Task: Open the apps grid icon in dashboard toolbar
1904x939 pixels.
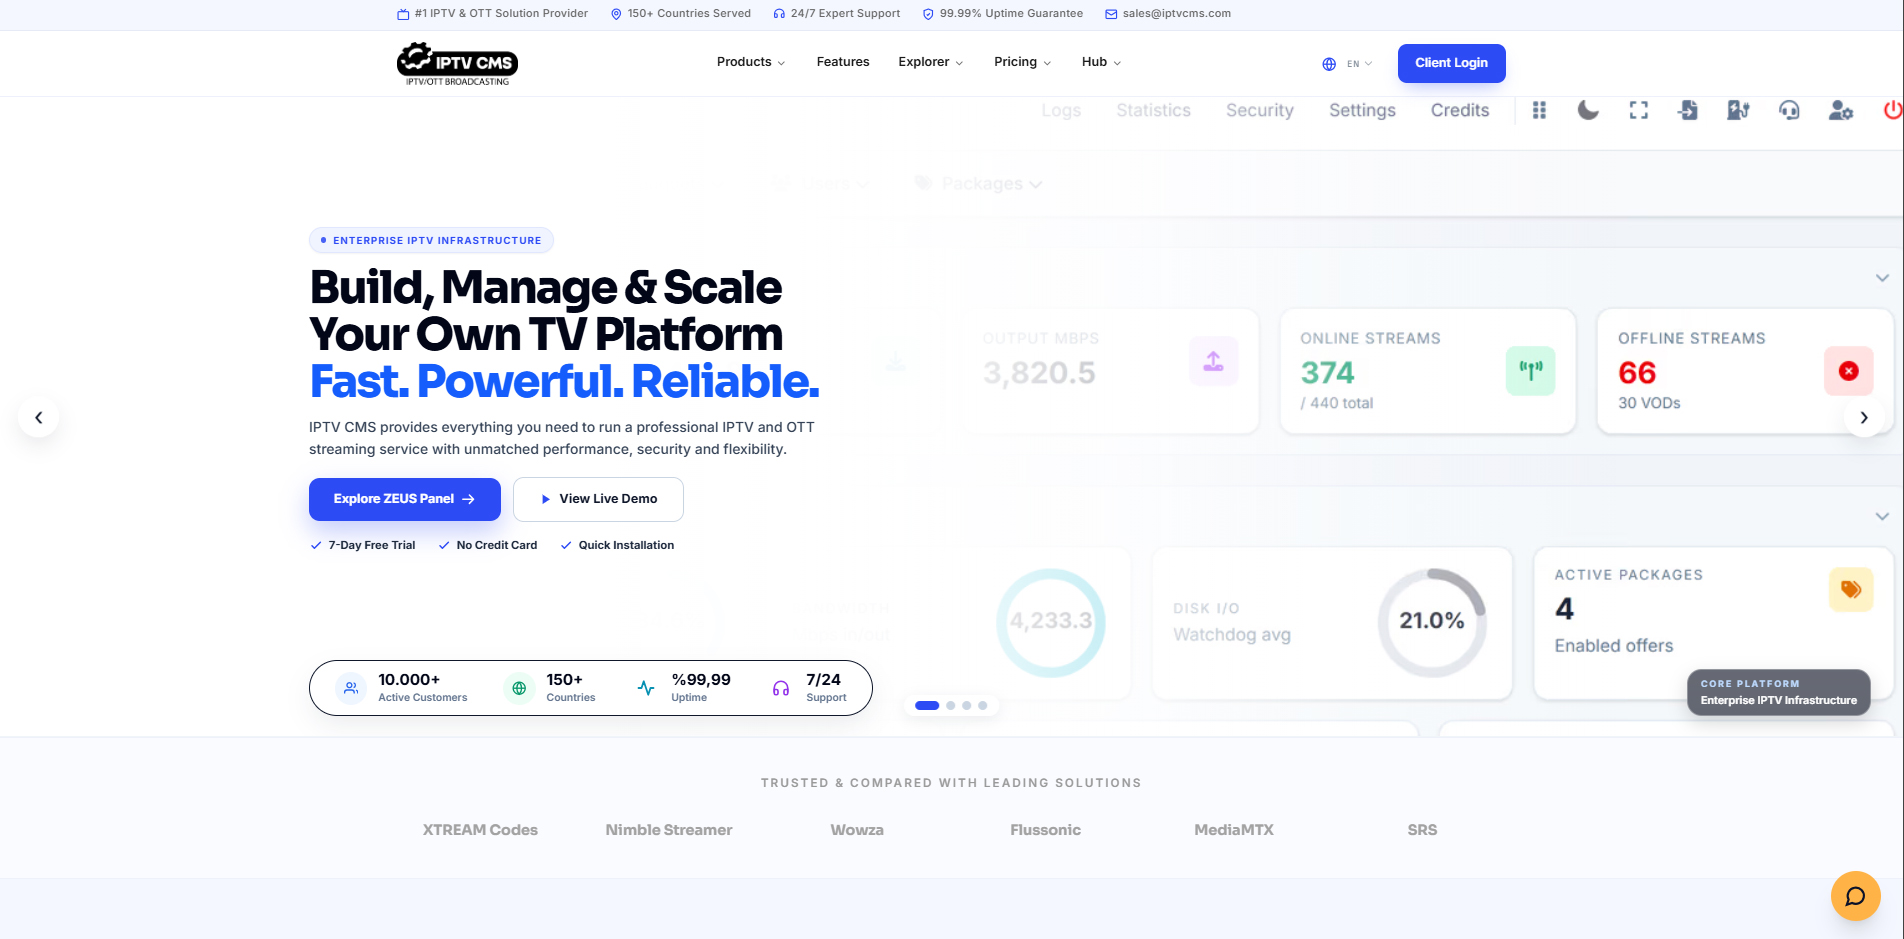Action: coord(1539,110)
